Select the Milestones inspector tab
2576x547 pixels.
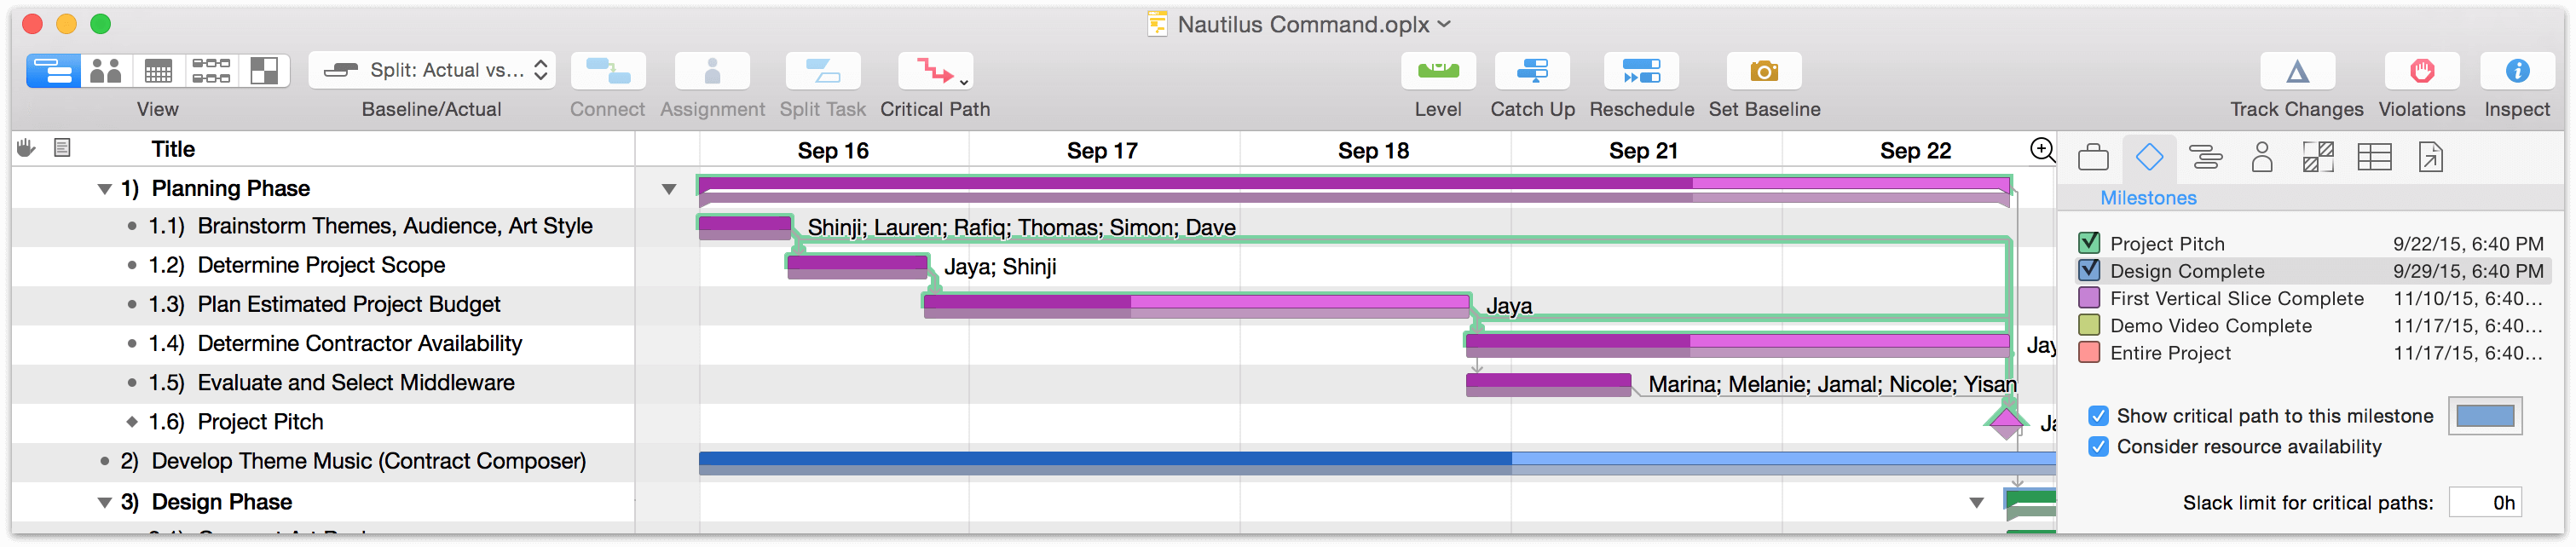click(x=2149, y=157)
